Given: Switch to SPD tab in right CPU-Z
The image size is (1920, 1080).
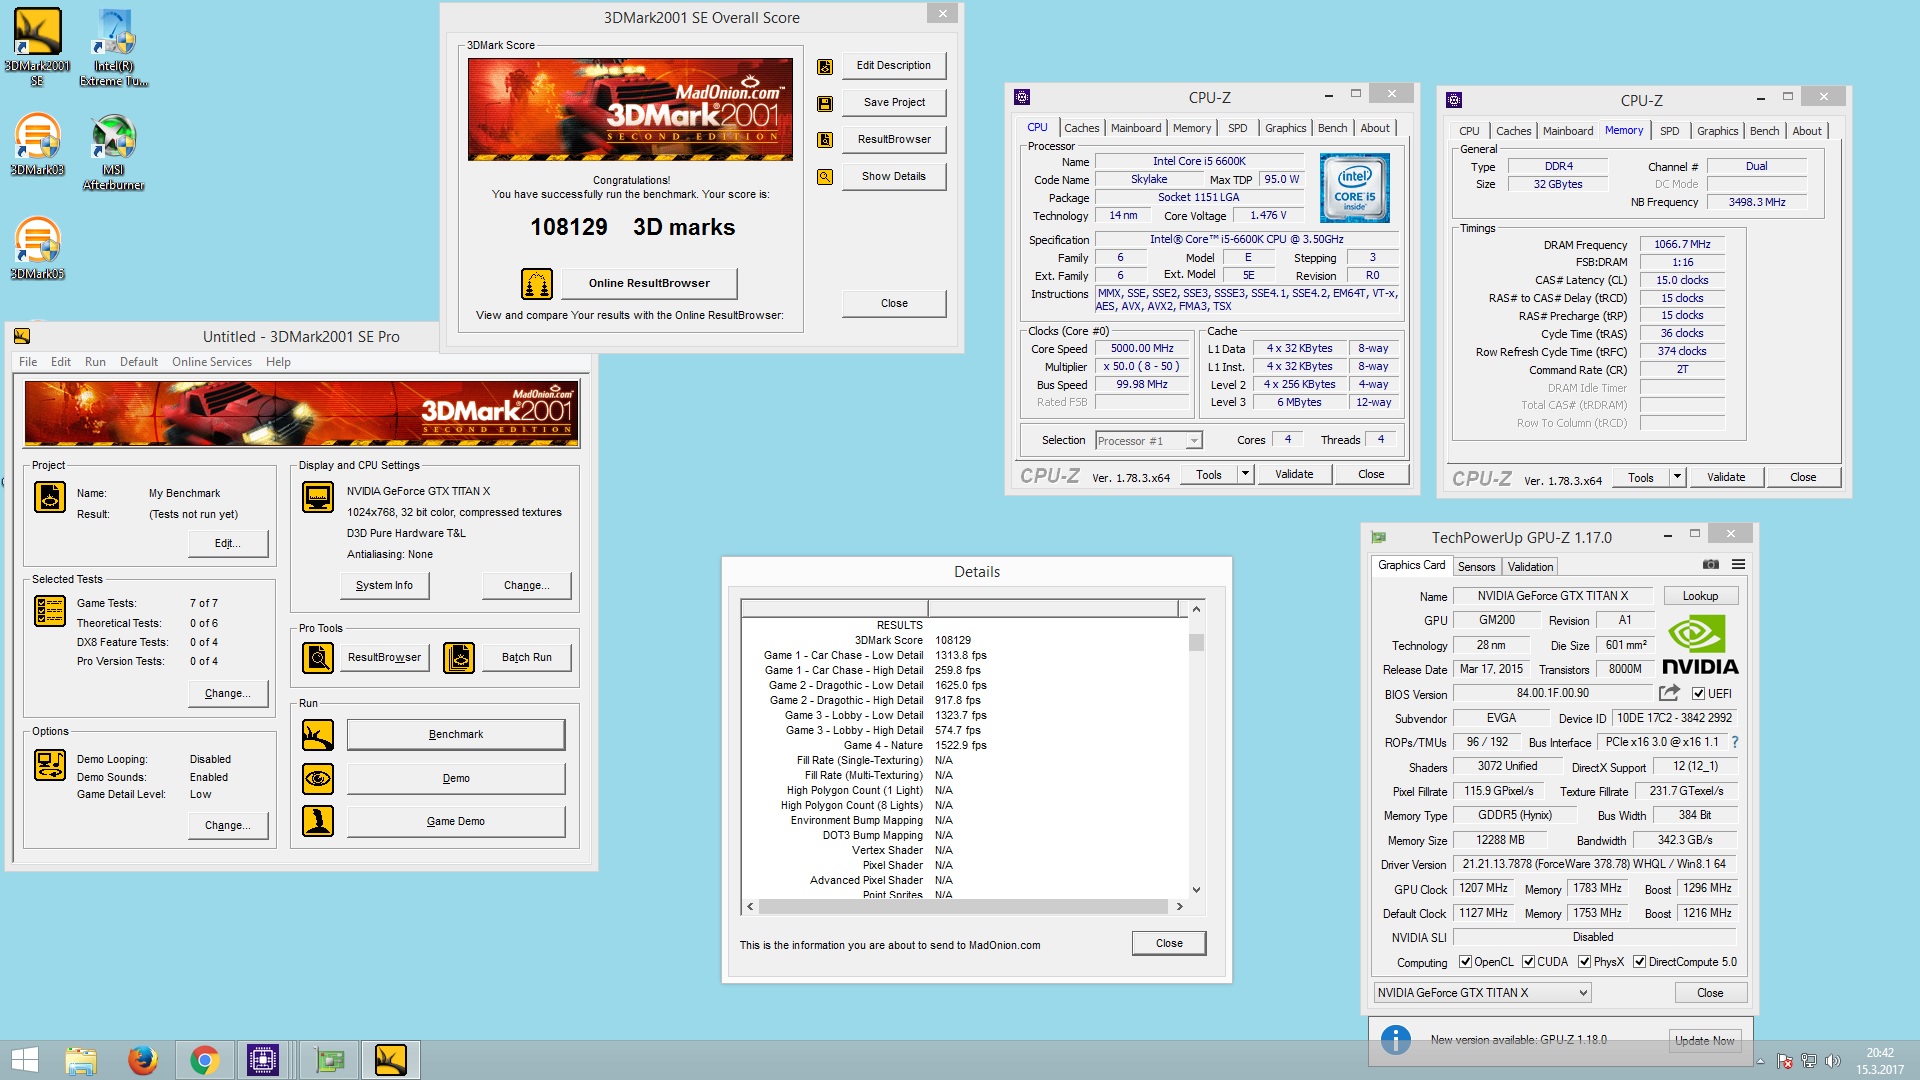Looking at the screenshot, I should click(1670, 131).
